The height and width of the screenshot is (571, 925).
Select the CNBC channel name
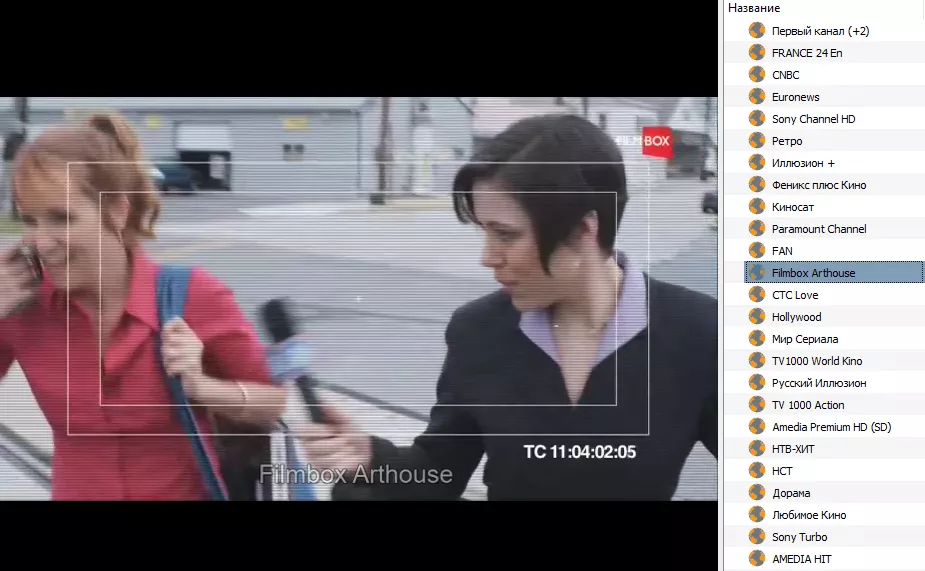point(785,75)
